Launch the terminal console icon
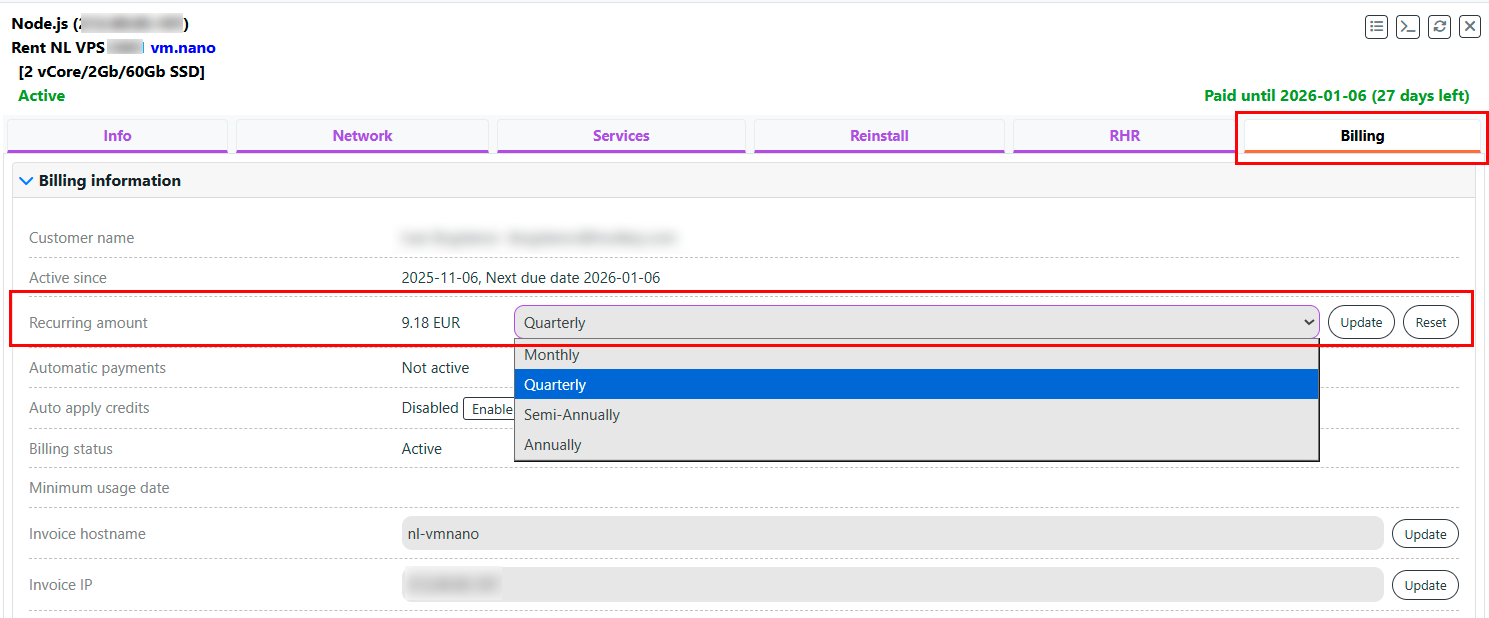This screenshot has height=618, width=1489. pos(1408,27)
